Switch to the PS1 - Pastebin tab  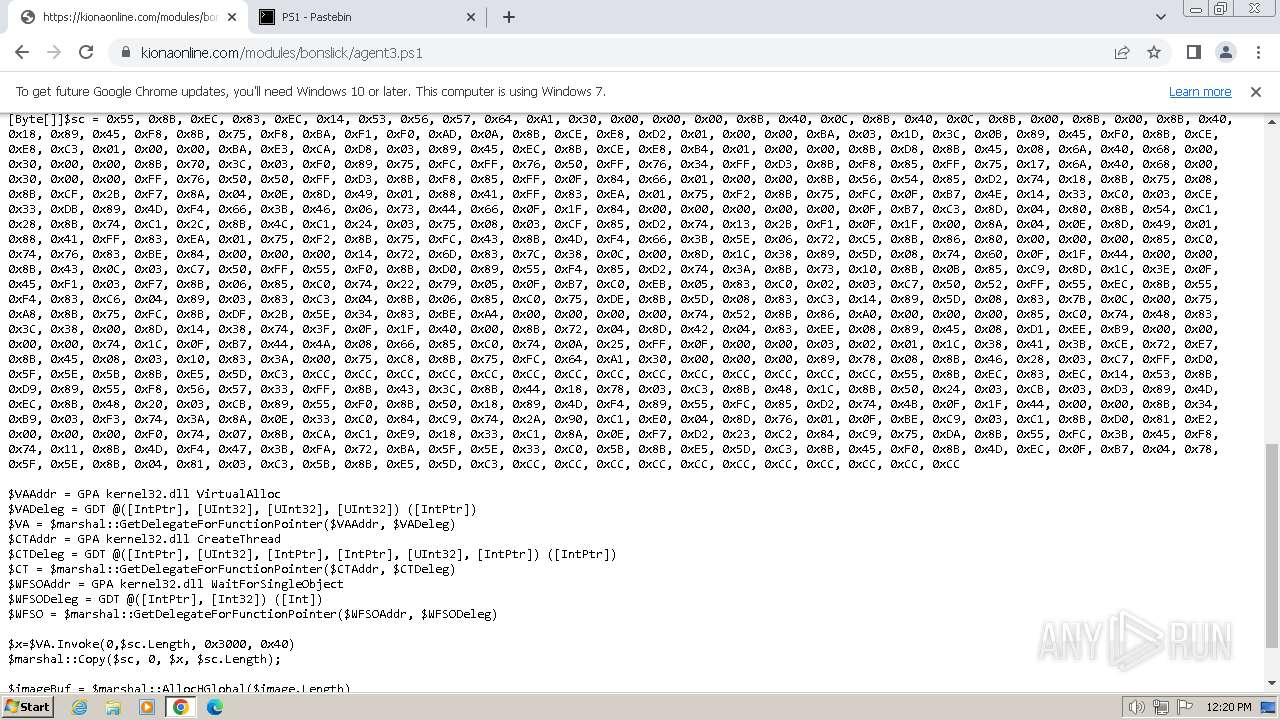tap(367, 17)
